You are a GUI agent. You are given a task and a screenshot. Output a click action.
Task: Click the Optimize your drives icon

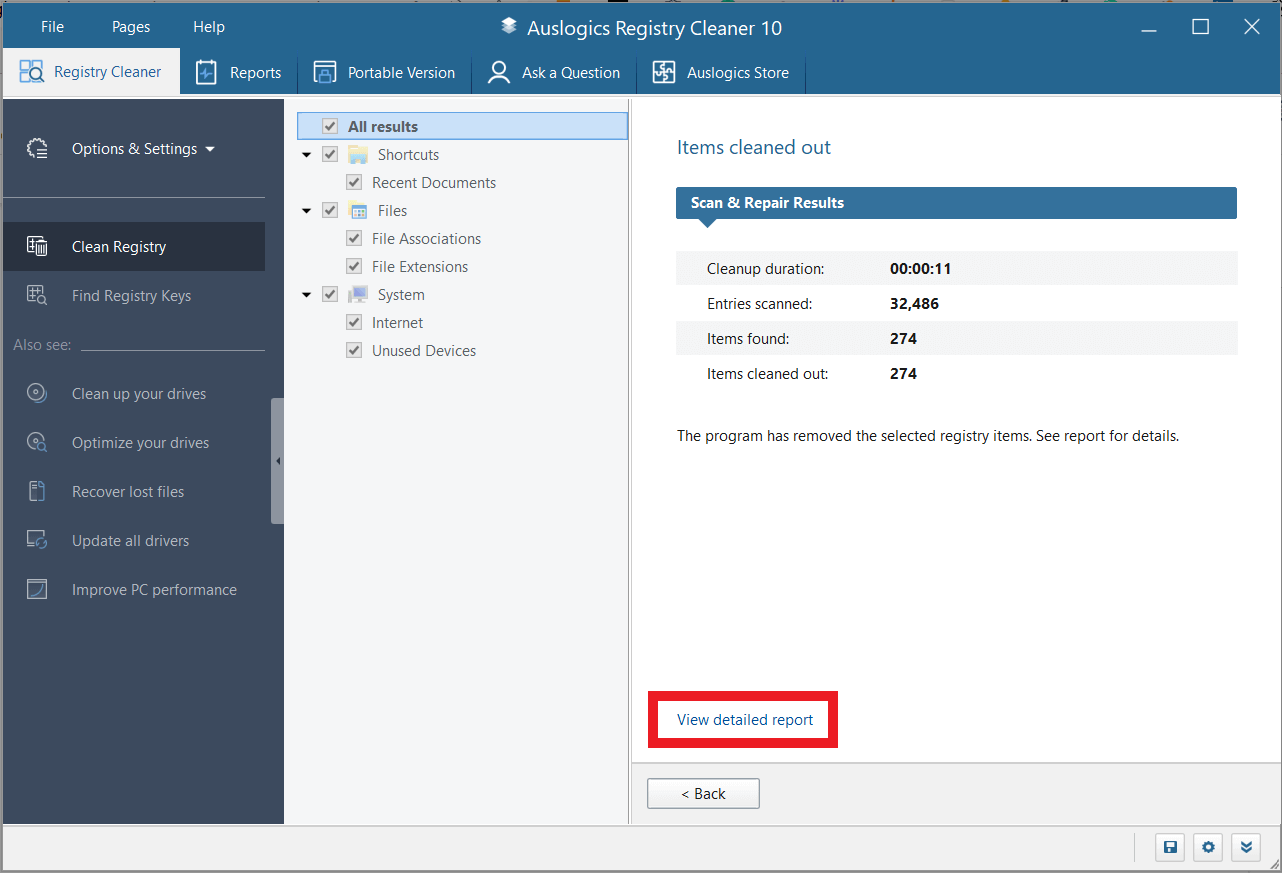pyautogui.click(x=37, y=442)
